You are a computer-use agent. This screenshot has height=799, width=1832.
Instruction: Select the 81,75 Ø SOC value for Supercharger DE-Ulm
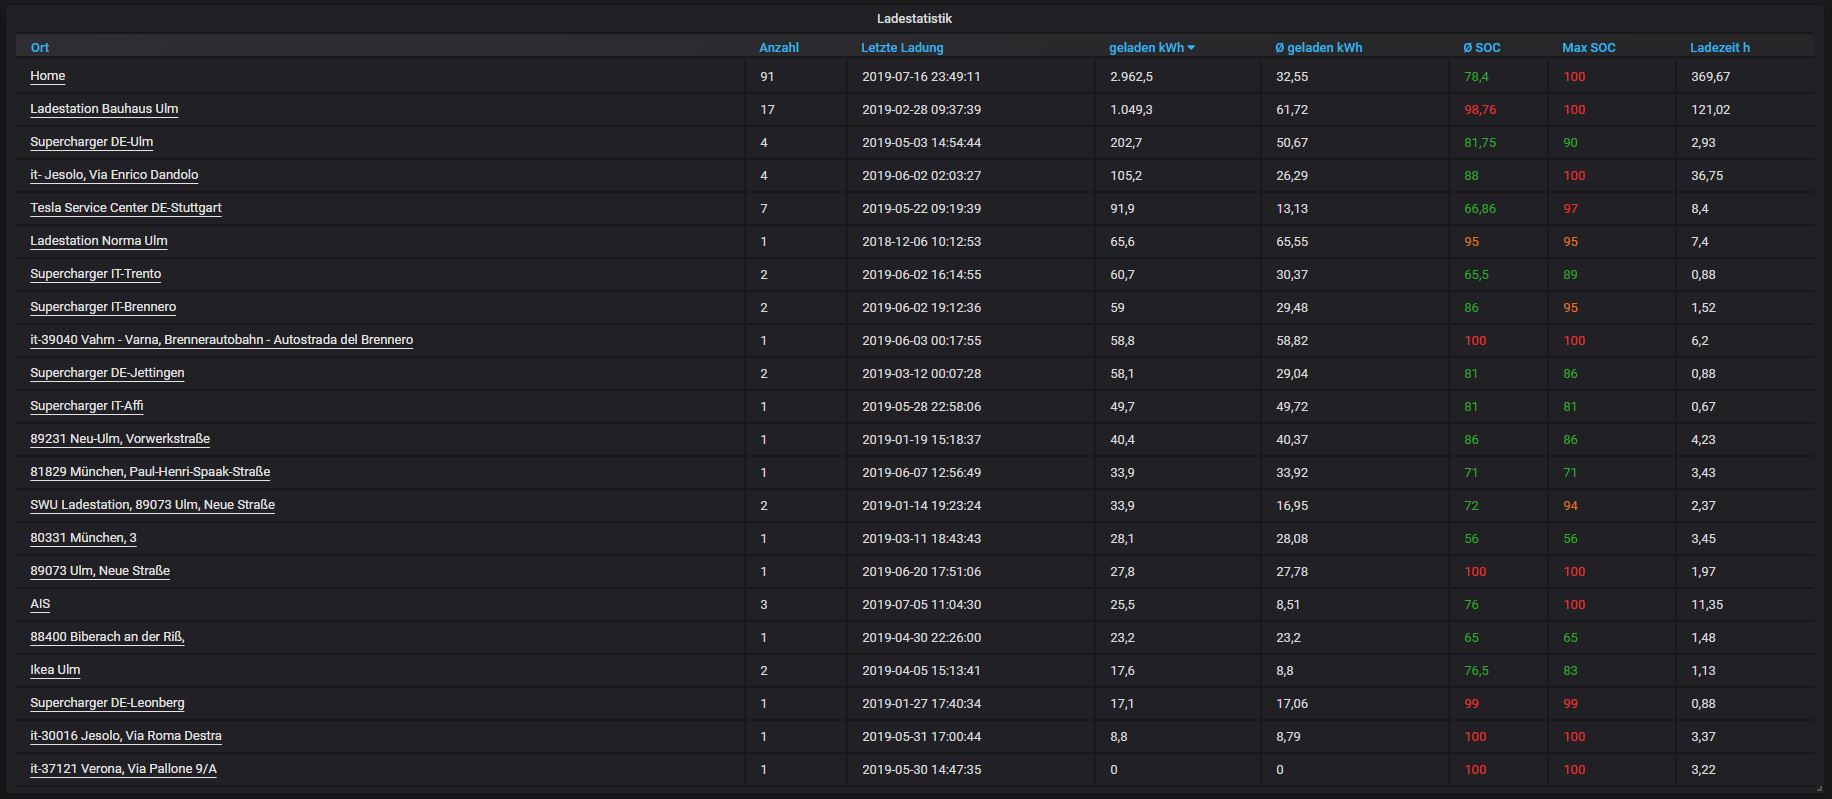click(x=1480, y=142)
